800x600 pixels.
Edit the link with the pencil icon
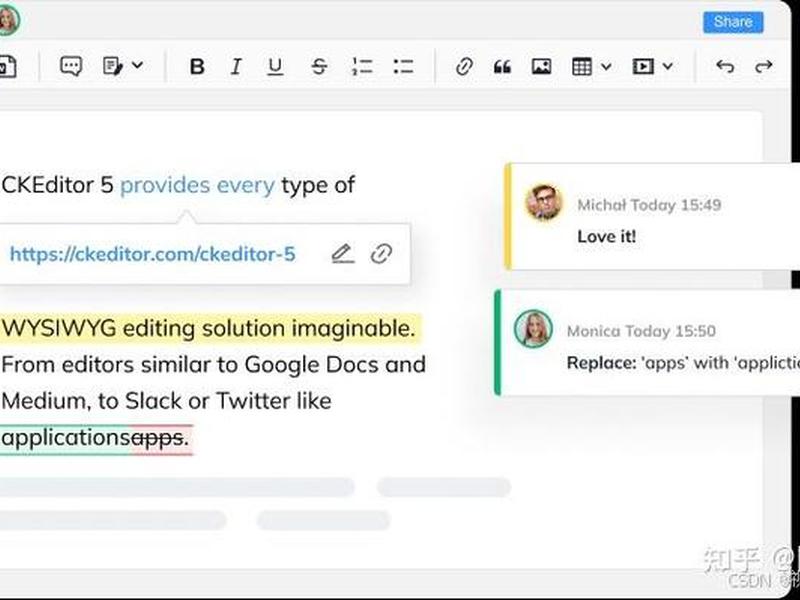point(342,254)
